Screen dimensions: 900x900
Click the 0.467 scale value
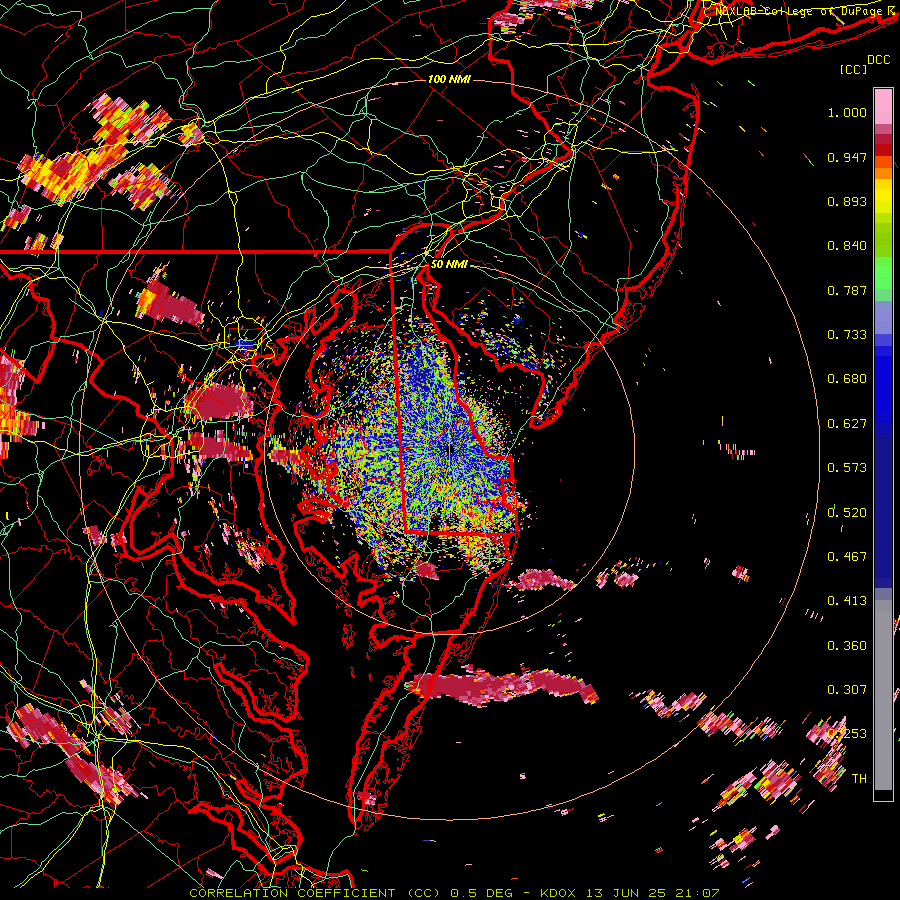[847, 557]
